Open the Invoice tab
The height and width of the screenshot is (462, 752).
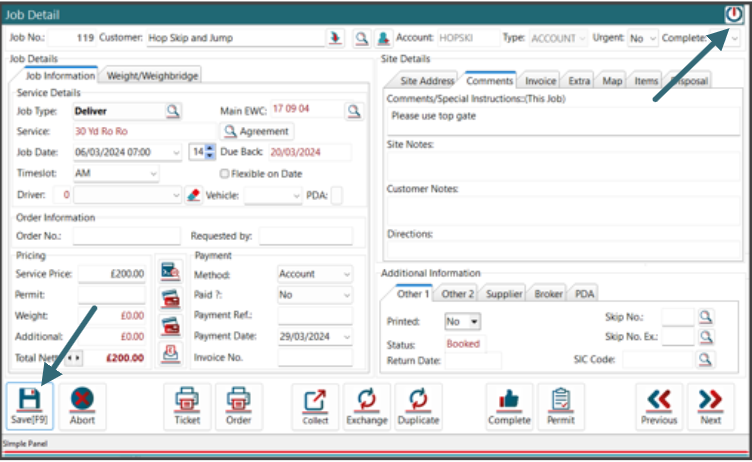540,81
